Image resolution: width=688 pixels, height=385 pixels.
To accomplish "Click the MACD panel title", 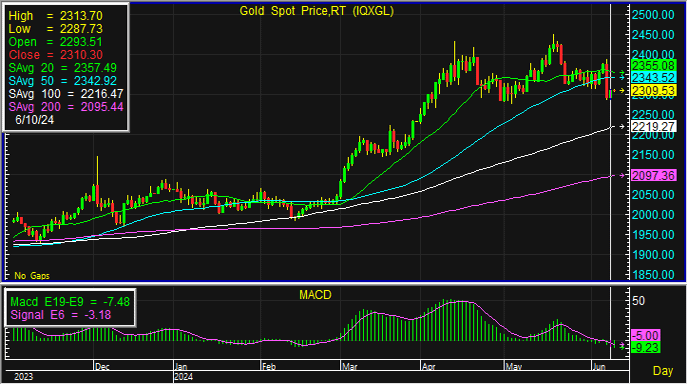I will pos(315,295).
